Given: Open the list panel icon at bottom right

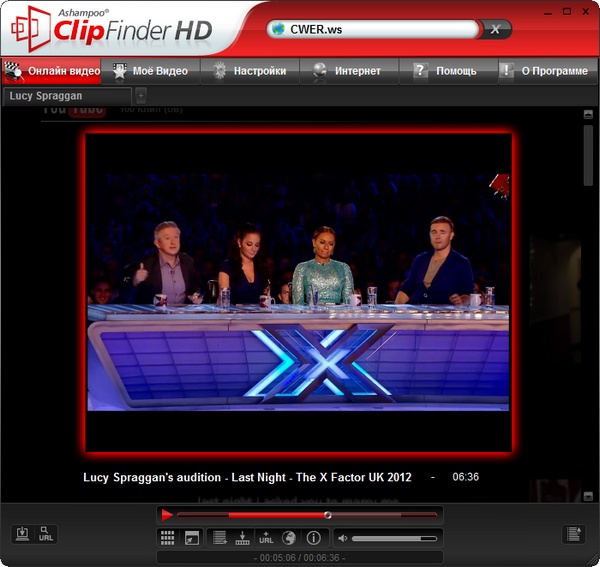Looking at the screenshot, I should coord(573,535).
